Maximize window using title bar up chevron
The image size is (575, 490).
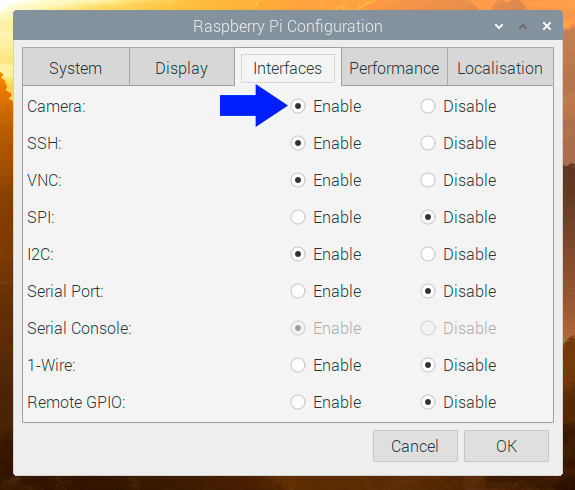[523, 26]
